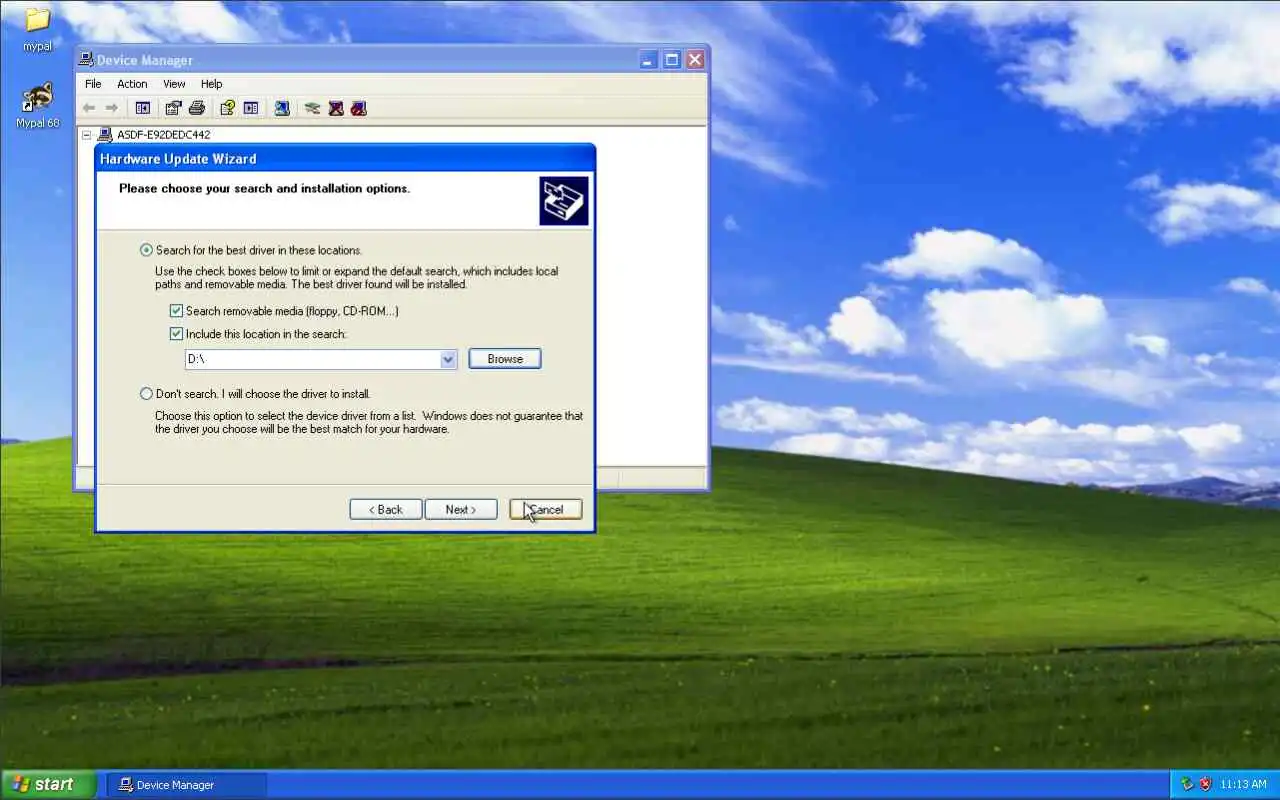1280x800 pixels.
Task: Close the Device Manager window
Action: point(695,60)
